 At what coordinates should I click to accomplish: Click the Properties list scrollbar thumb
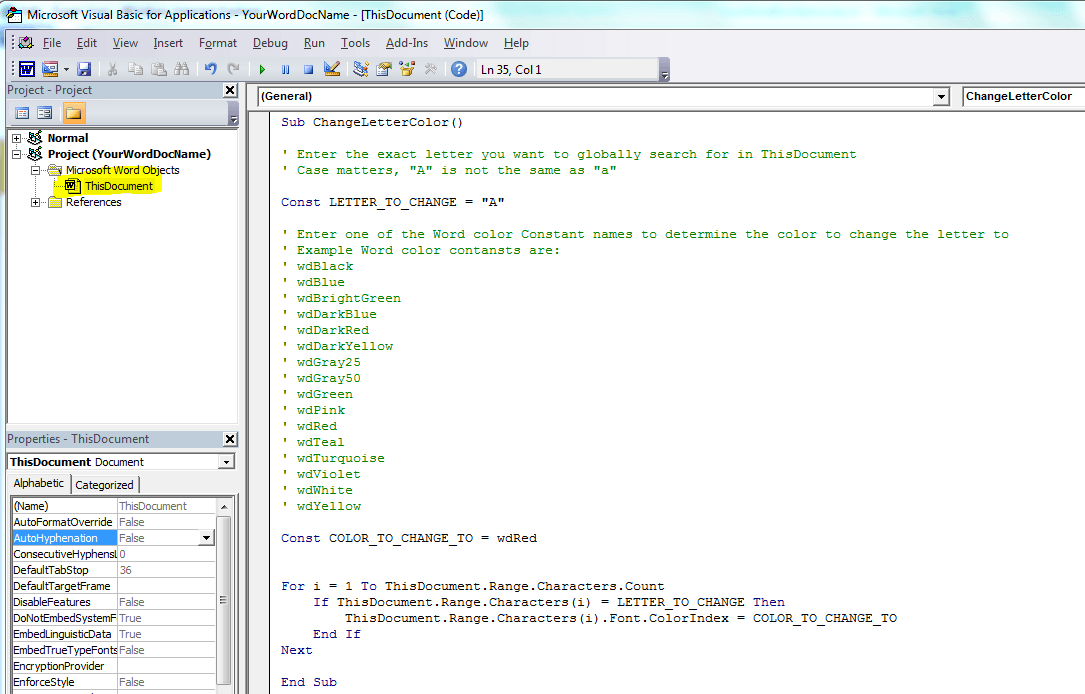224,600
